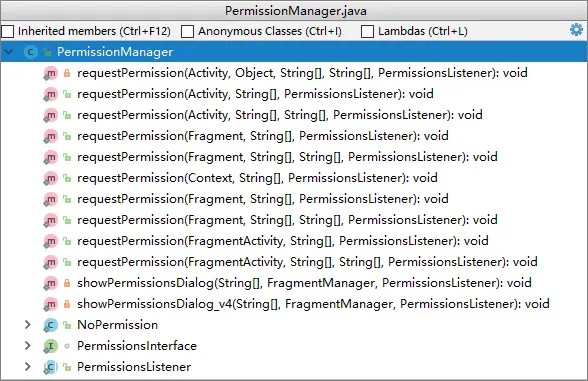Expand the NoPermission class node

(x=27, y=325)
